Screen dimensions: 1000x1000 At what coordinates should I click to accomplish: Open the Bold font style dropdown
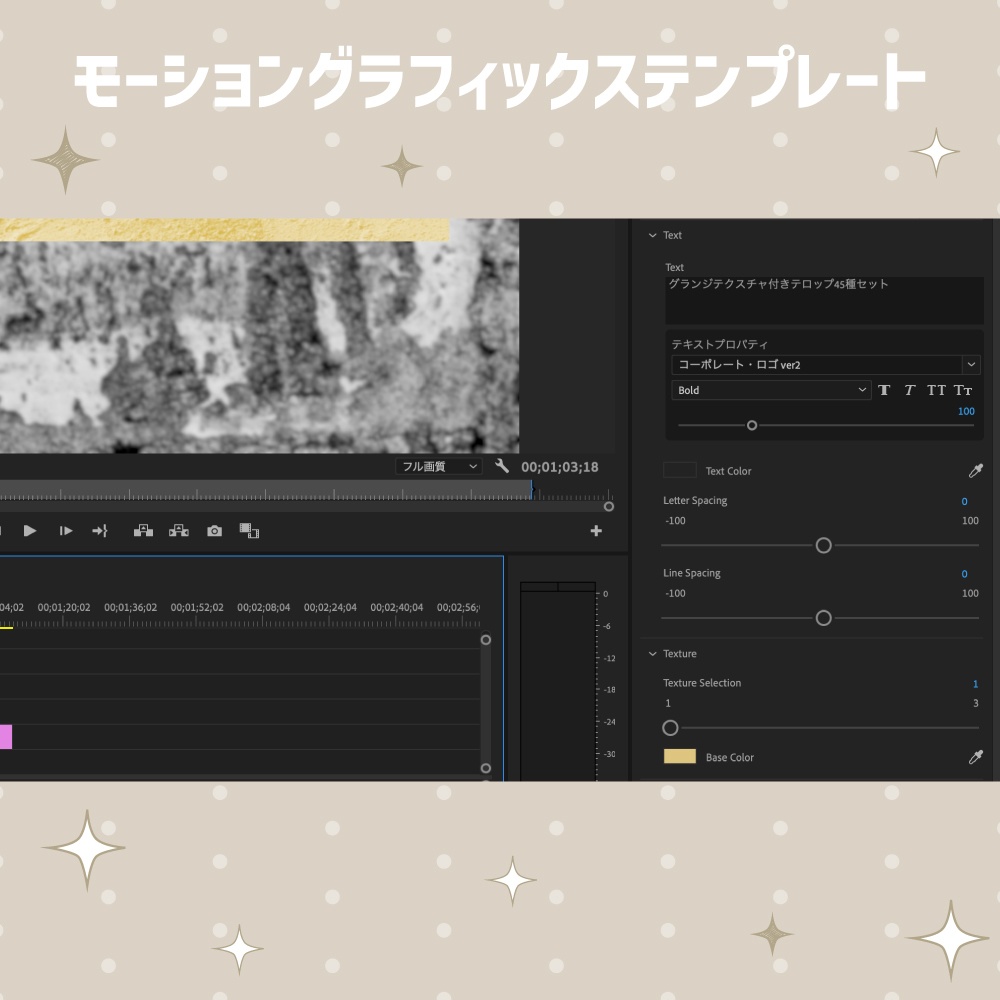click(770, 390)
